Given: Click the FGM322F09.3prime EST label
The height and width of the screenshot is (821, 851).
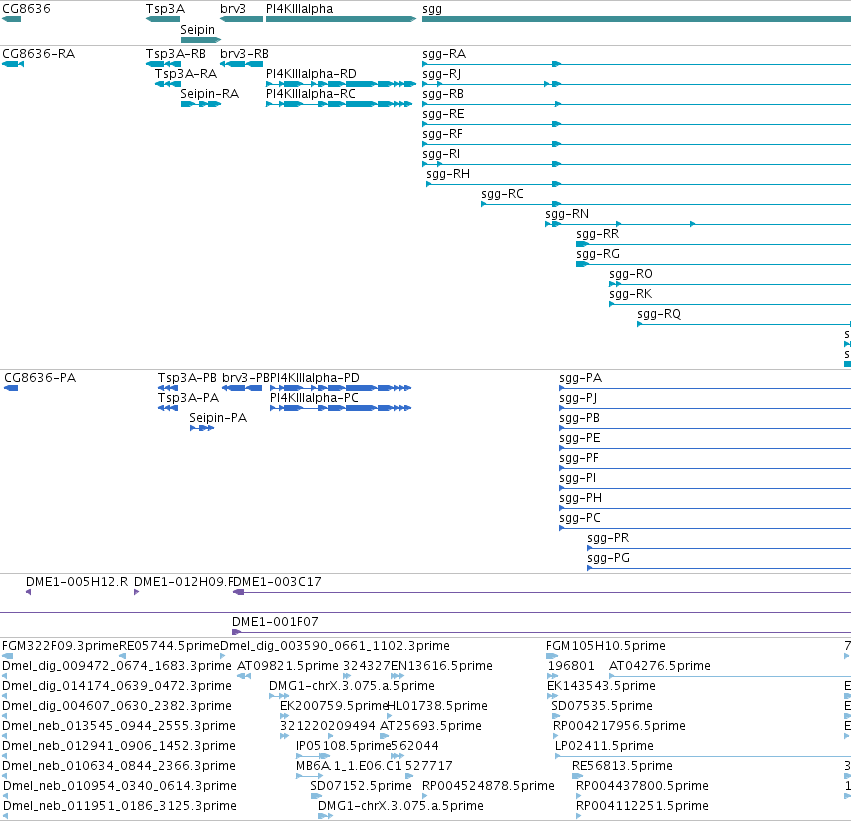Looking at the screenshot, I should (x=60, y=646).
